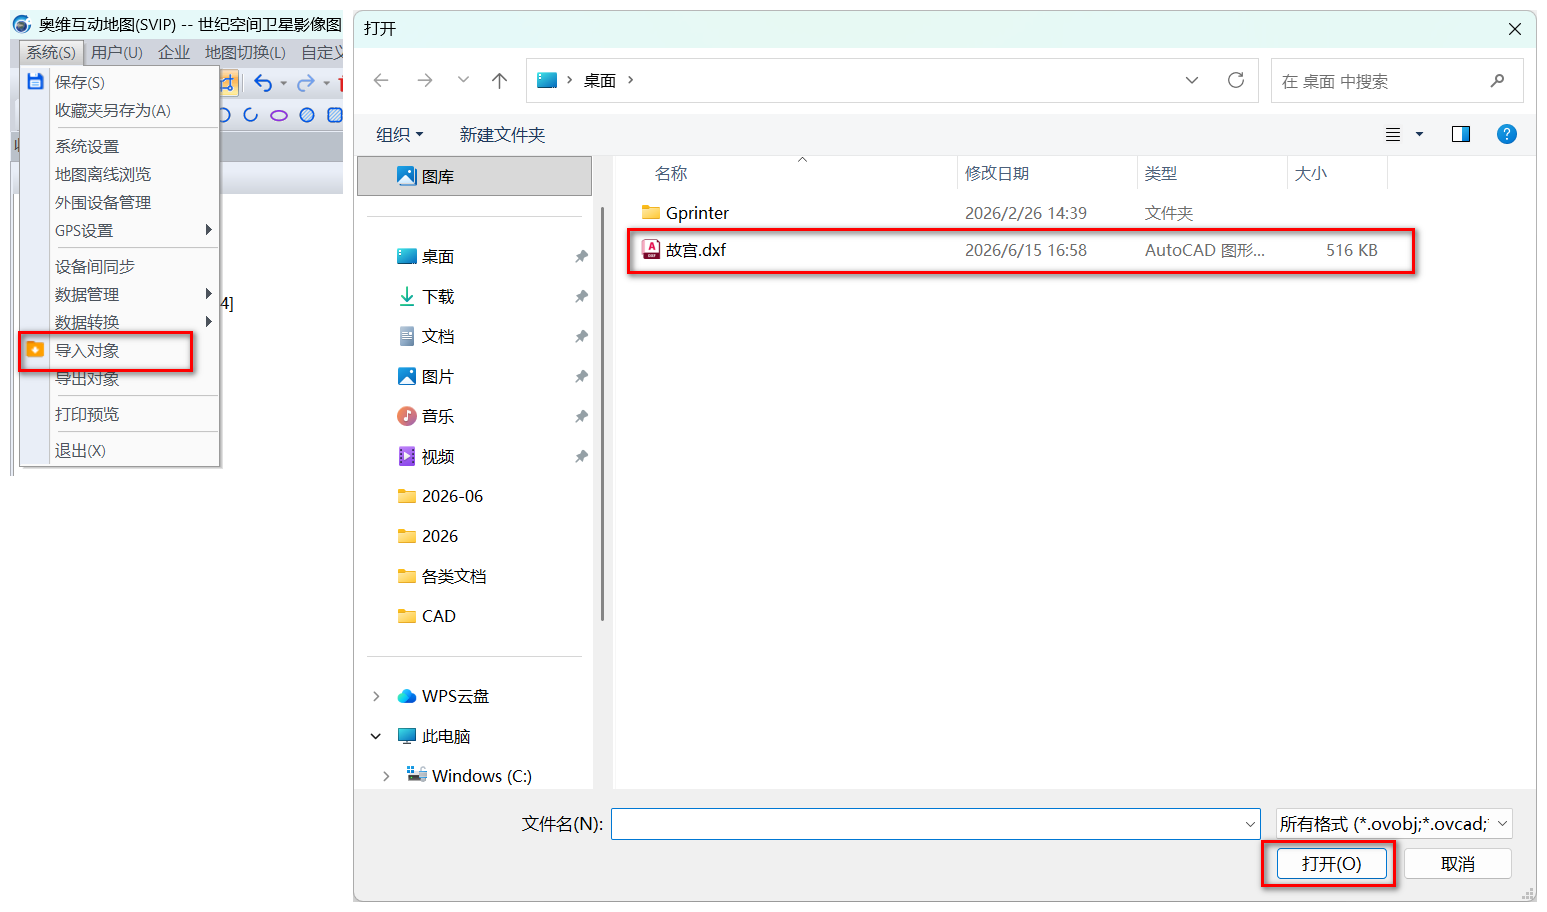
Task: Show recent locations dropdown
Action: 463,81
